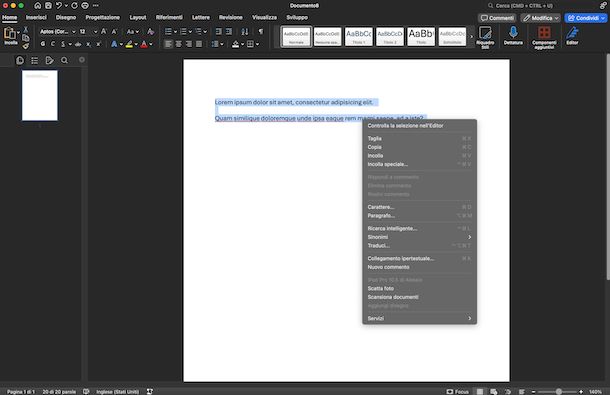Click the share link icon top right
Image resolution: width=610 pixels, height=395 pixels.
pyautogui.click(x=603, y=5)
